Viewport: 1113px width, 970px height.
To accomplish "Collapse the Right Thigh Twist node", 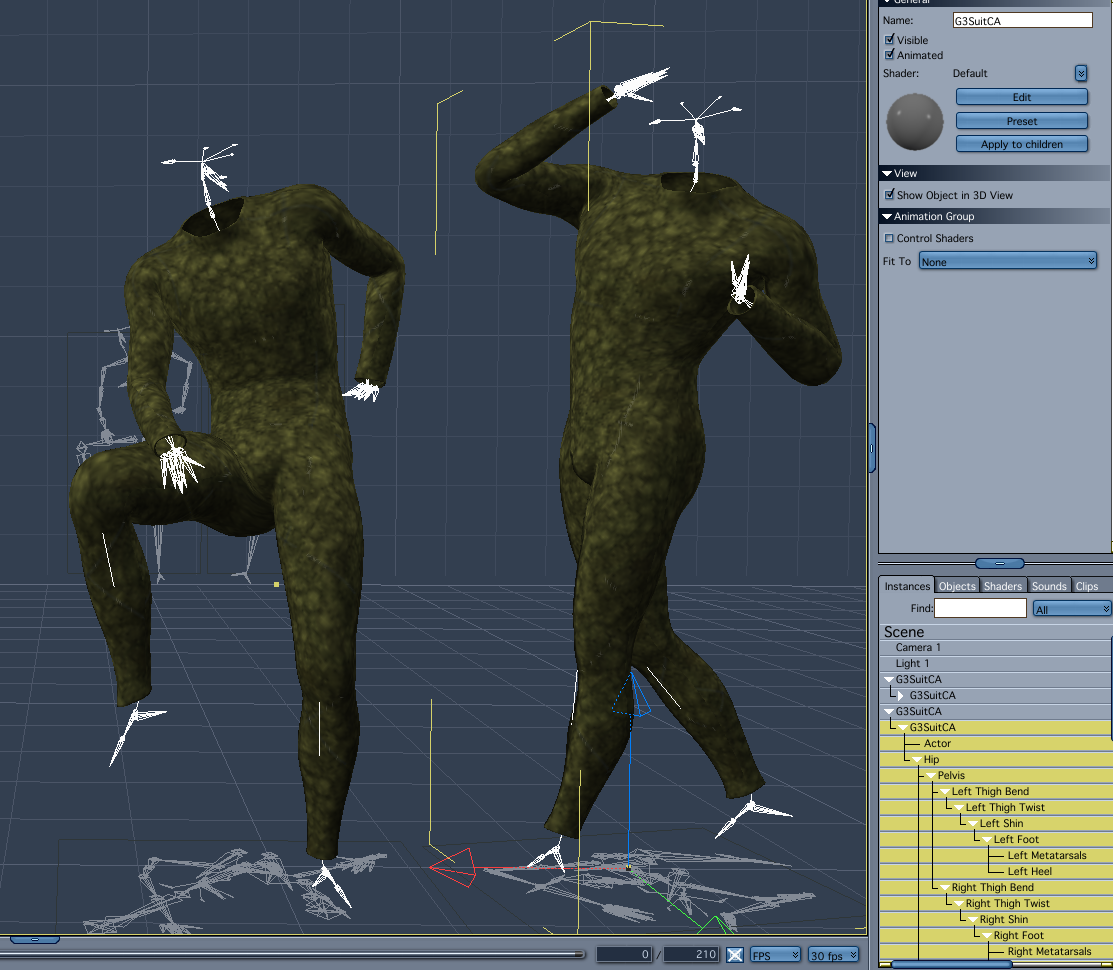I will pyautogui.click(x=958, y=904).
